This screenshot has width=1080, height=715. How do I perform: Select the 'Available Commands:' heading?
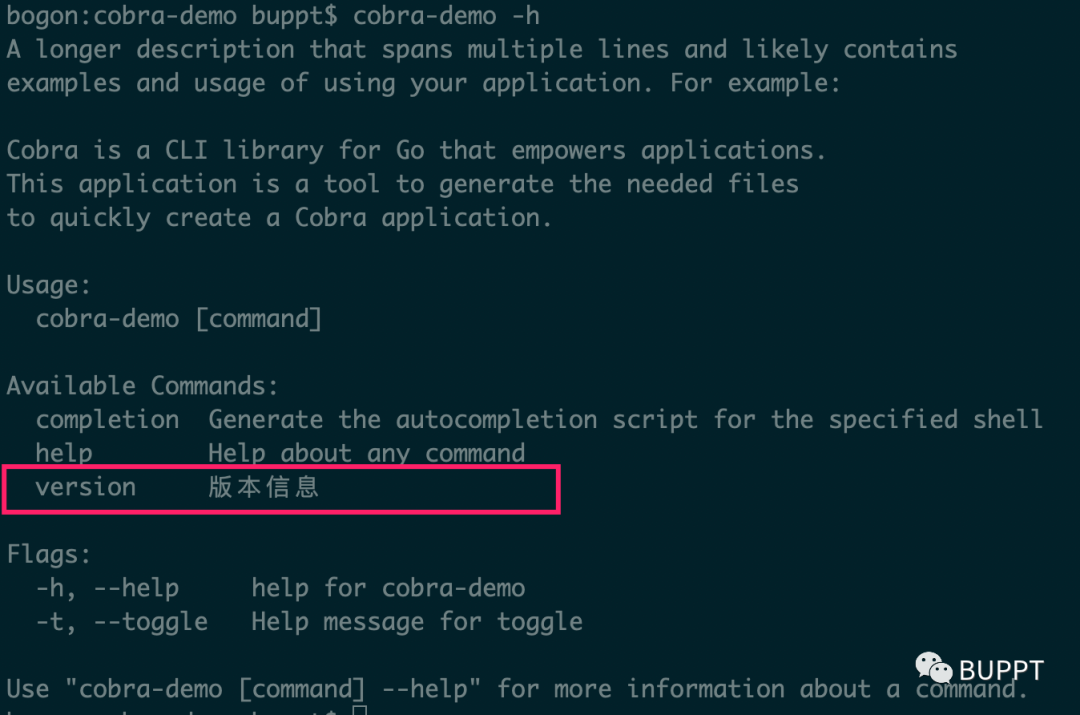(143, 386)
